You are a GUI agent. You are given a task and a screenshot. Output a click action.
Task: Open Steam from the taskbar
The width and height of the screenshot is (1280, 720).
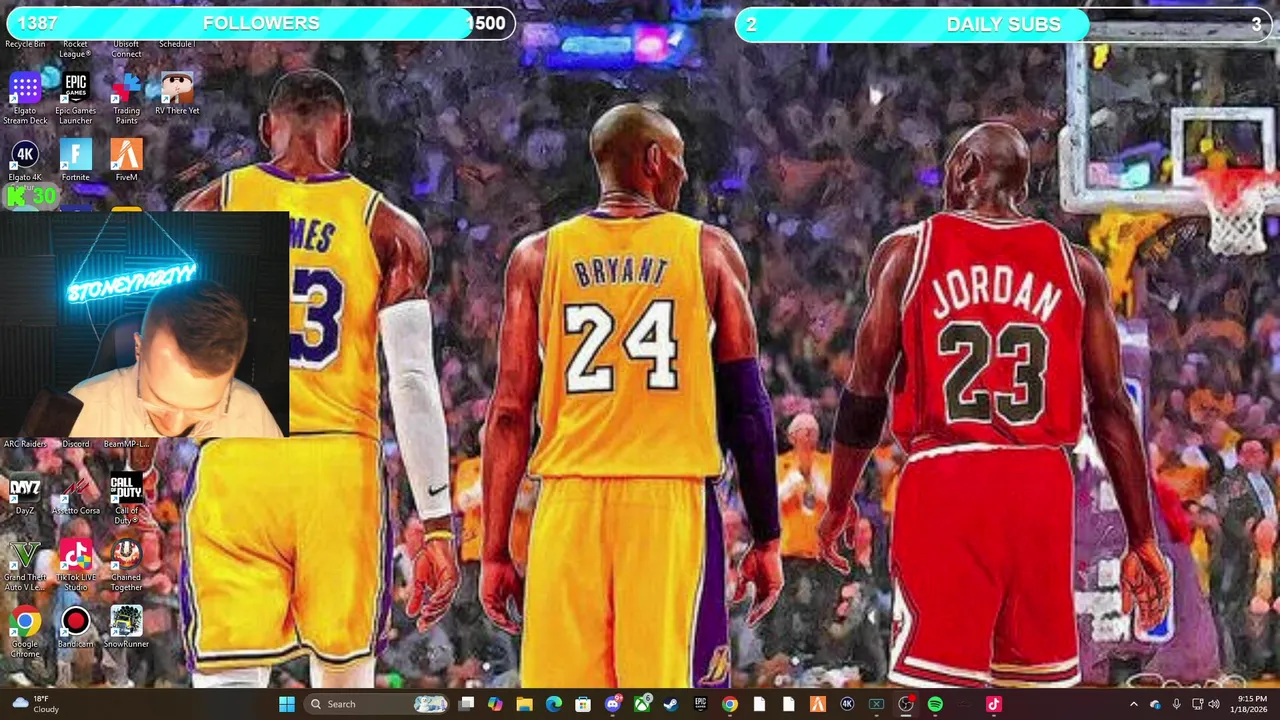[671, 704]
